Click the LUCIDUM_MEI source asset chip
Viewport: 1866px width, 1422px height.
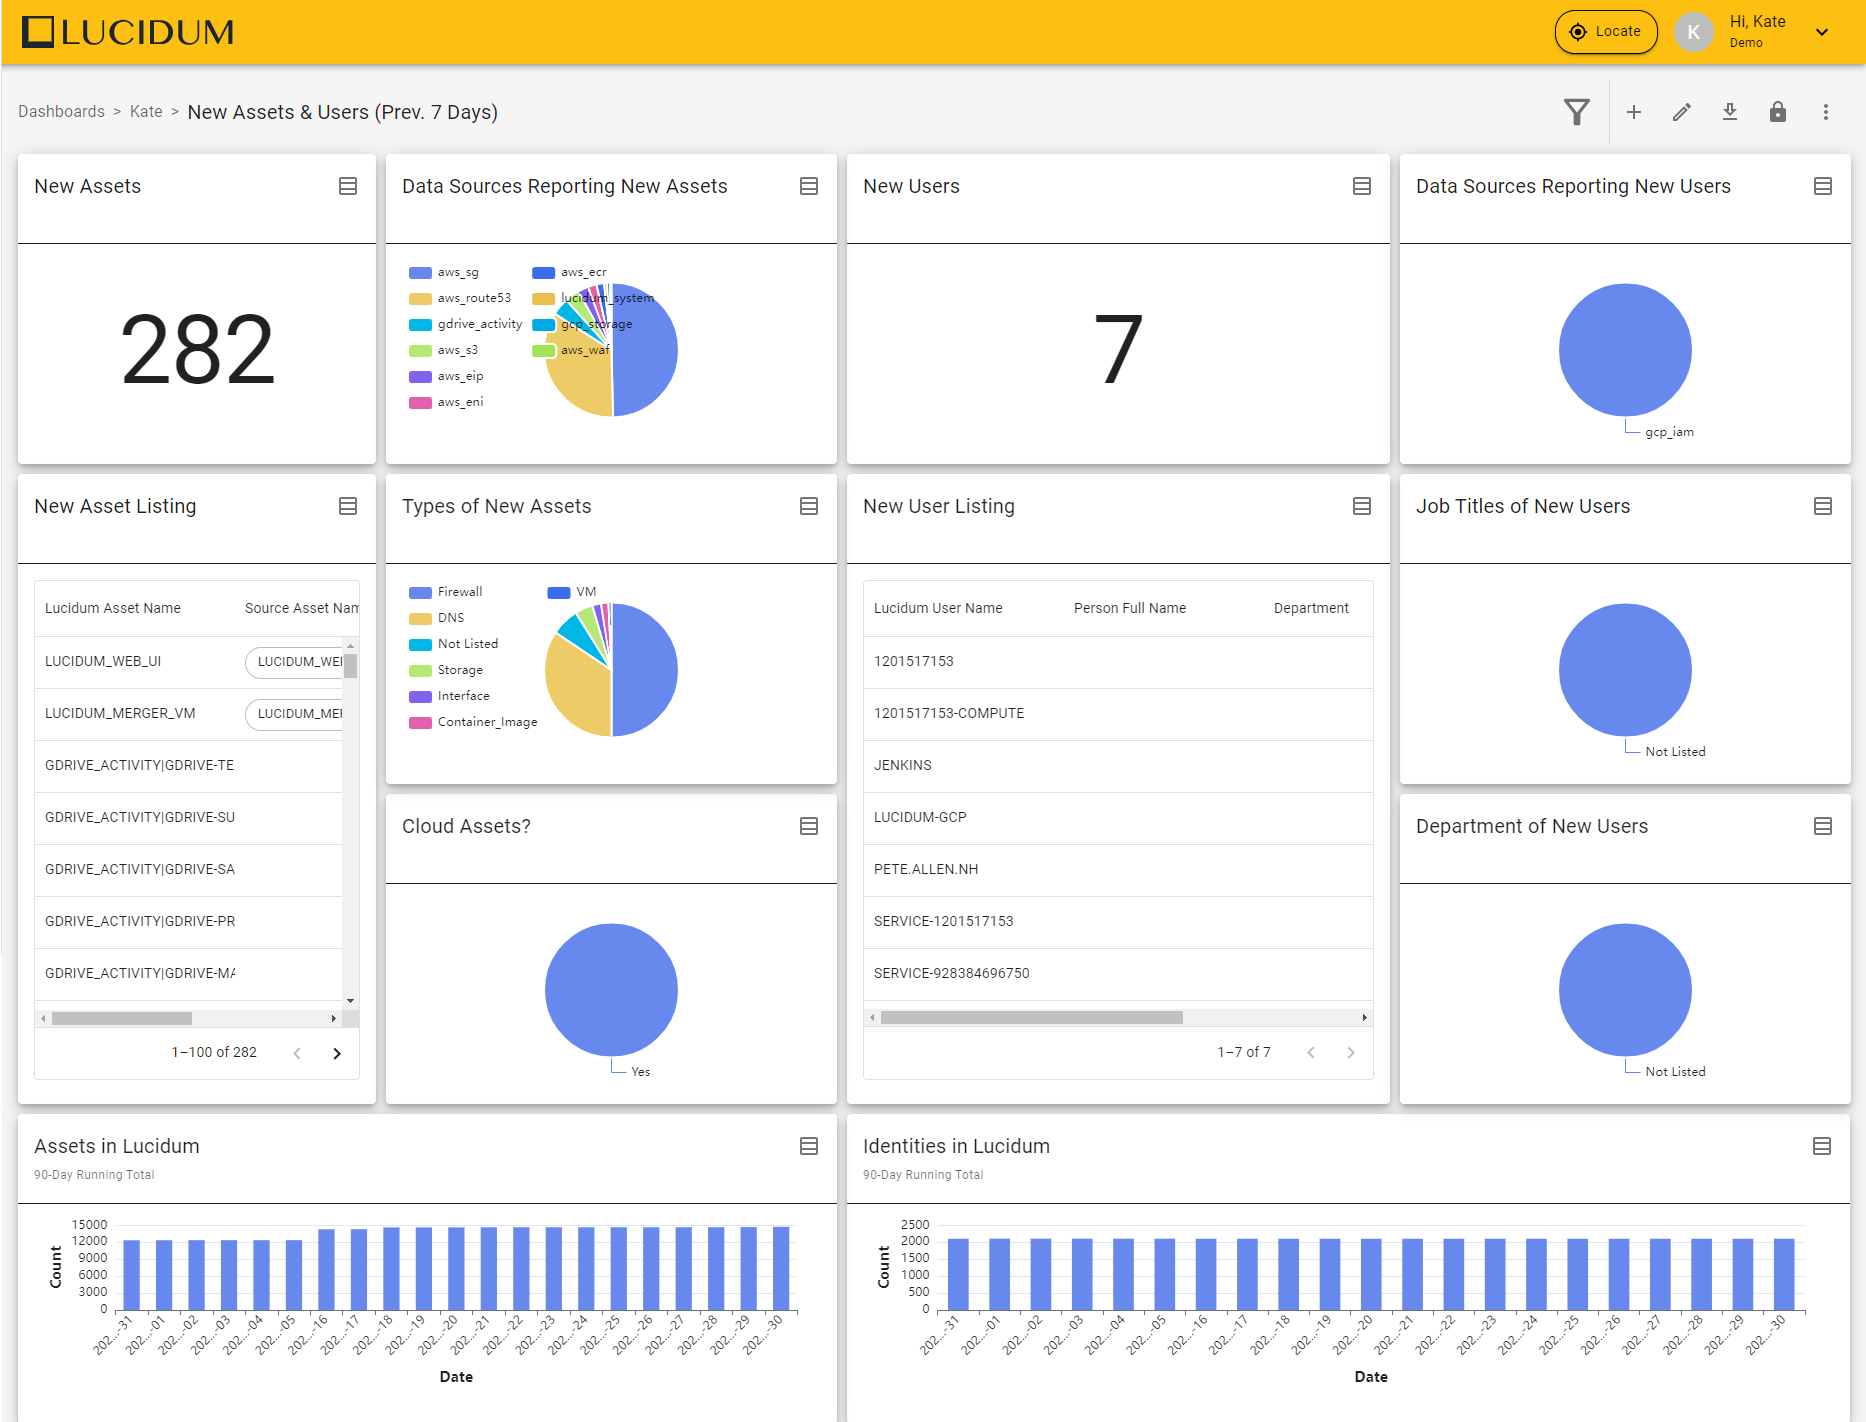coord(296,713)
